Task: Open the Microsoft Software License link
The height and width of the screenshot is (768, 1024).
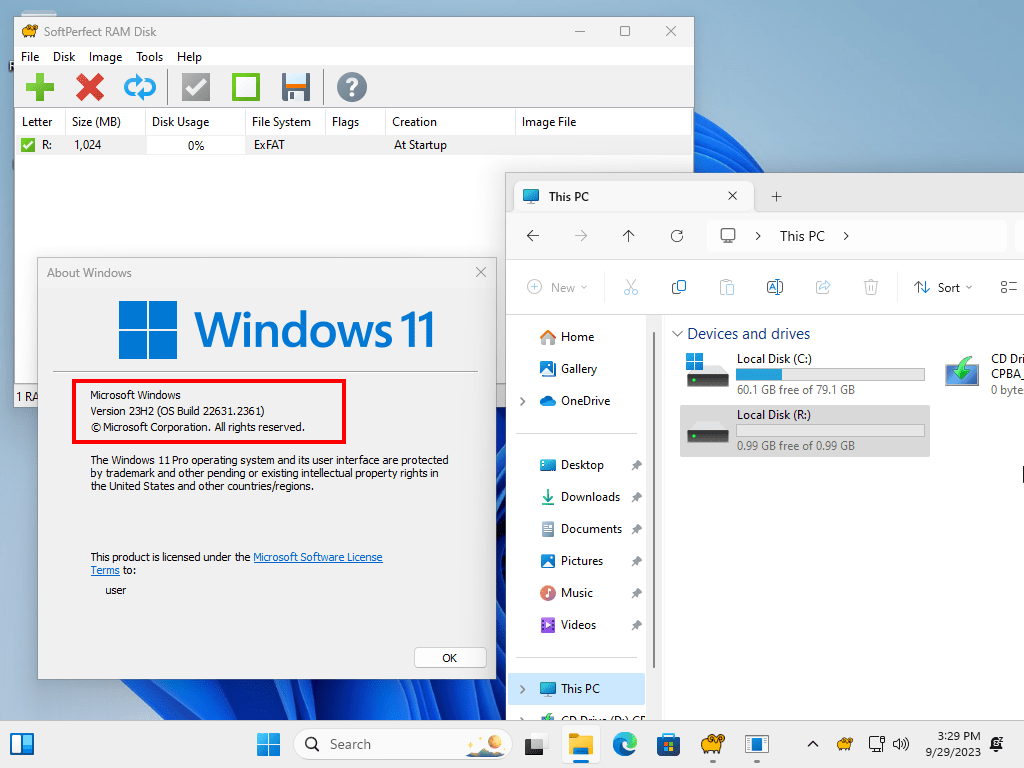Action: [318, 557]
